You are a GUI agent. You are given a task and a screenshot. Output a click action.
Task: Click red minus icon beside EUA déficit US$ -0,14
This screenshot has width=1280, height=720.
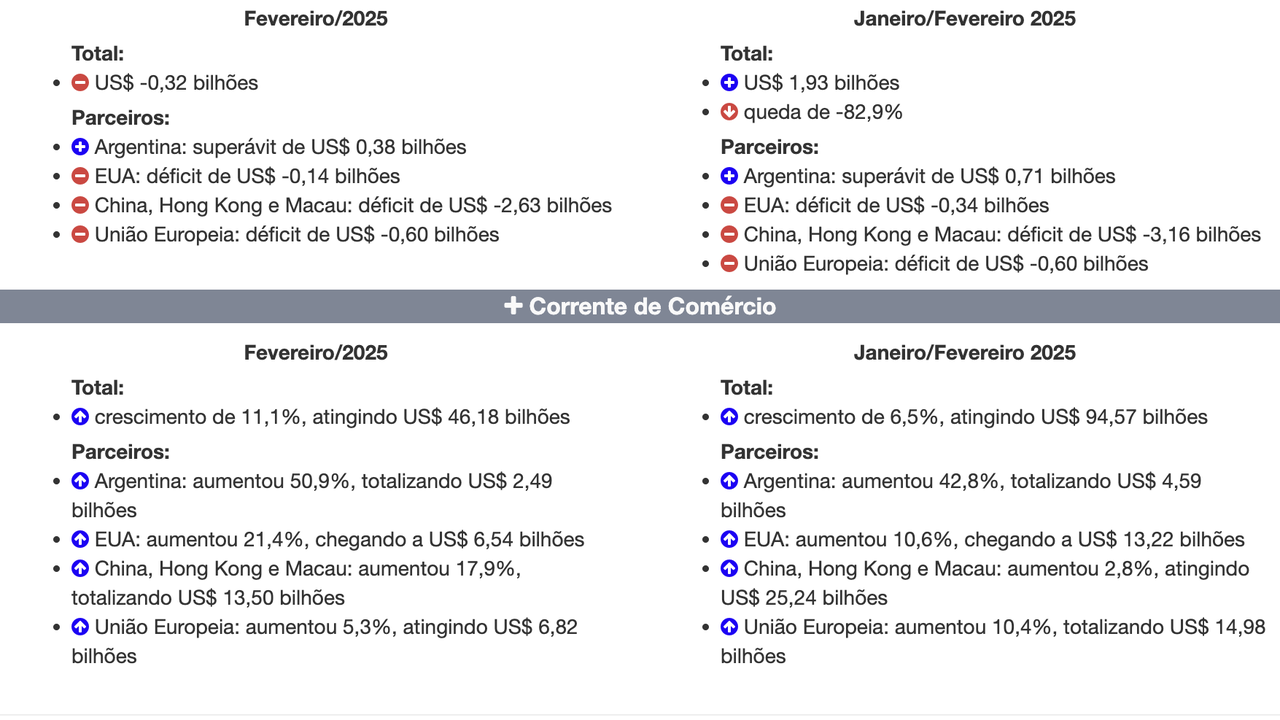click(x=81, y=177)
